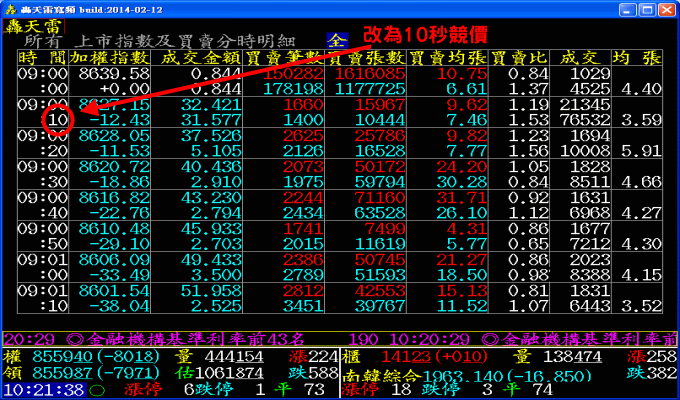Click the 金融機構基準利率前43名 ticker headline
The height and width of the screenshot is (400, 680).
click(196, 339)
